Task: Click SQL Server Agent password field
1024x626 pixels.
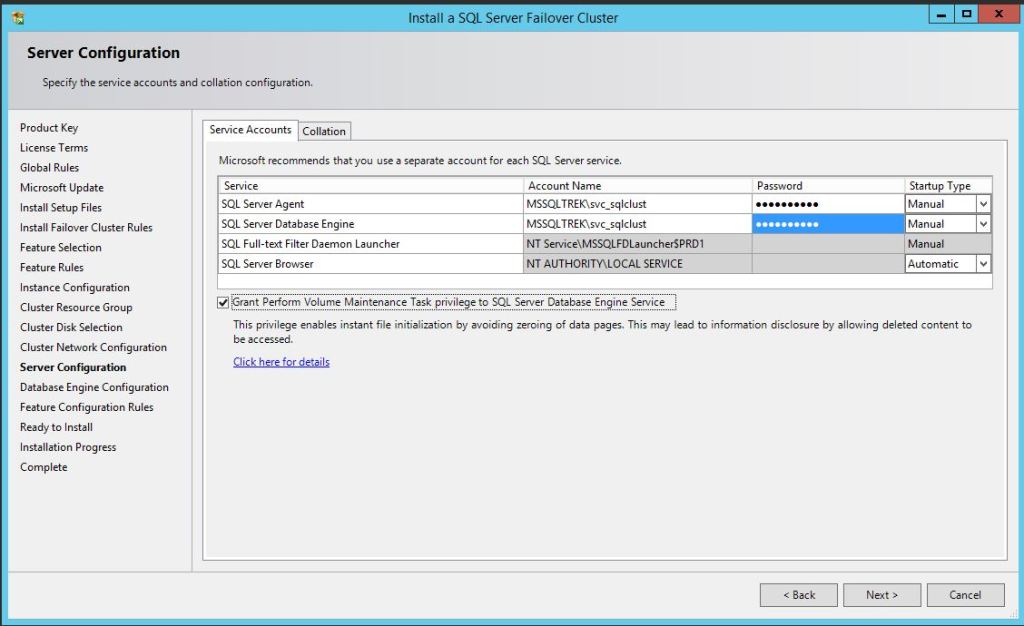Action: [x=827, y=204]
